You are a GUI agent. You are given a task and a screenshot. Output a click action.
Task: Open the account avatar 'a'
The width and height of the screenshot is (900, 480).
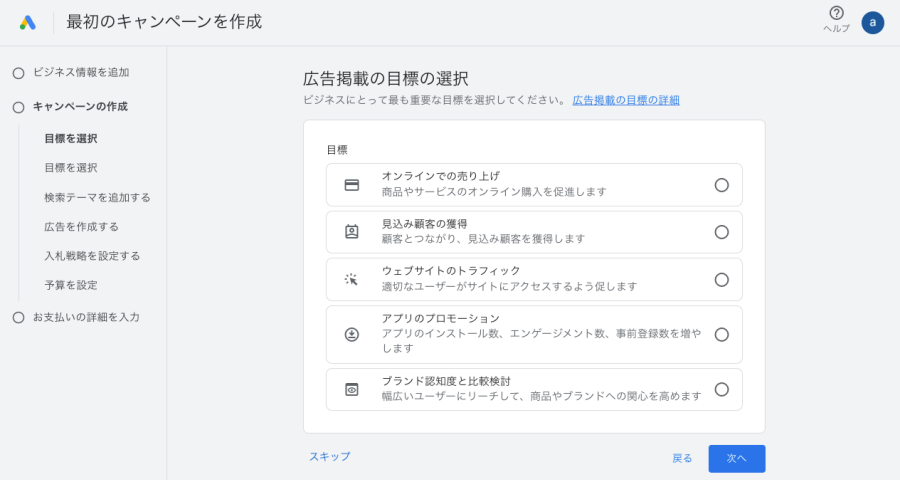pos(872,22)
